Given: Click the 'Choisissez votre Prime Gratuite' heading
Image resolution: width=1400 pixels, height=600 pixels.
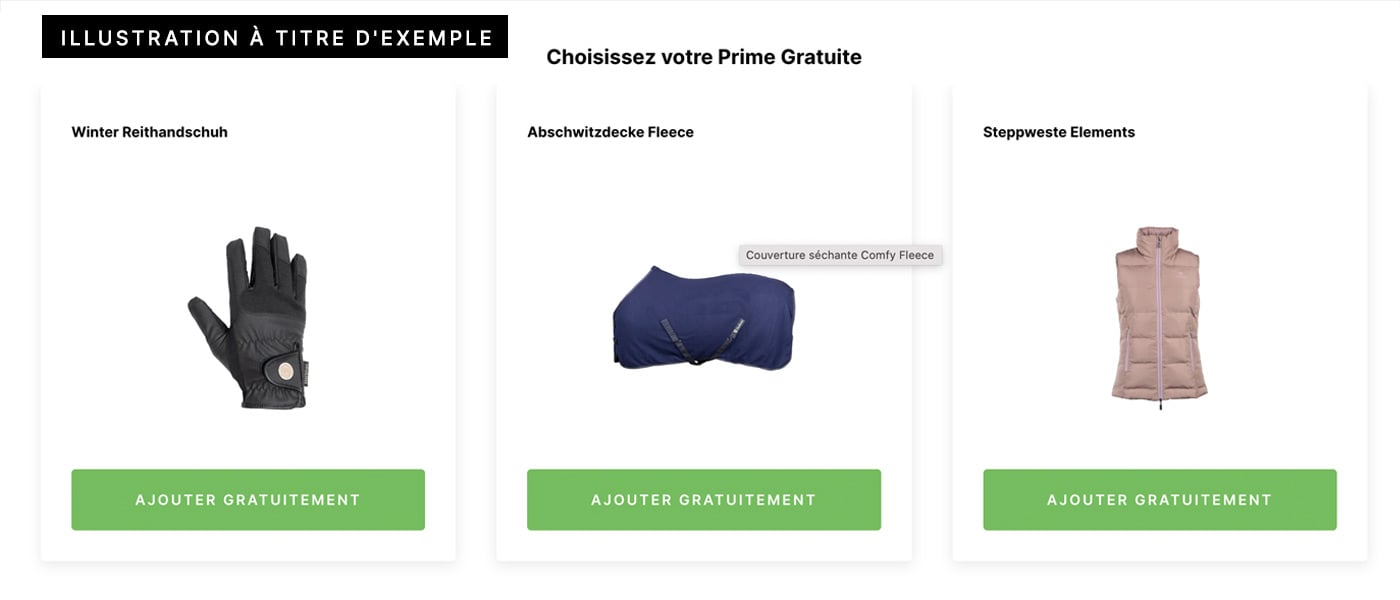Looking at the screenshot, I should [704, 57].
